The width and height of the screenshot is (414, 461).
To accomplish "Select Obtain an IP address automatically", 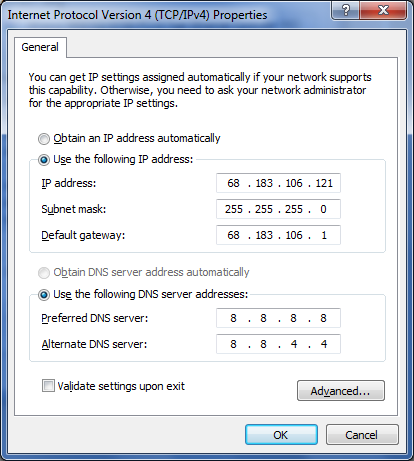I will click(44, 139).
